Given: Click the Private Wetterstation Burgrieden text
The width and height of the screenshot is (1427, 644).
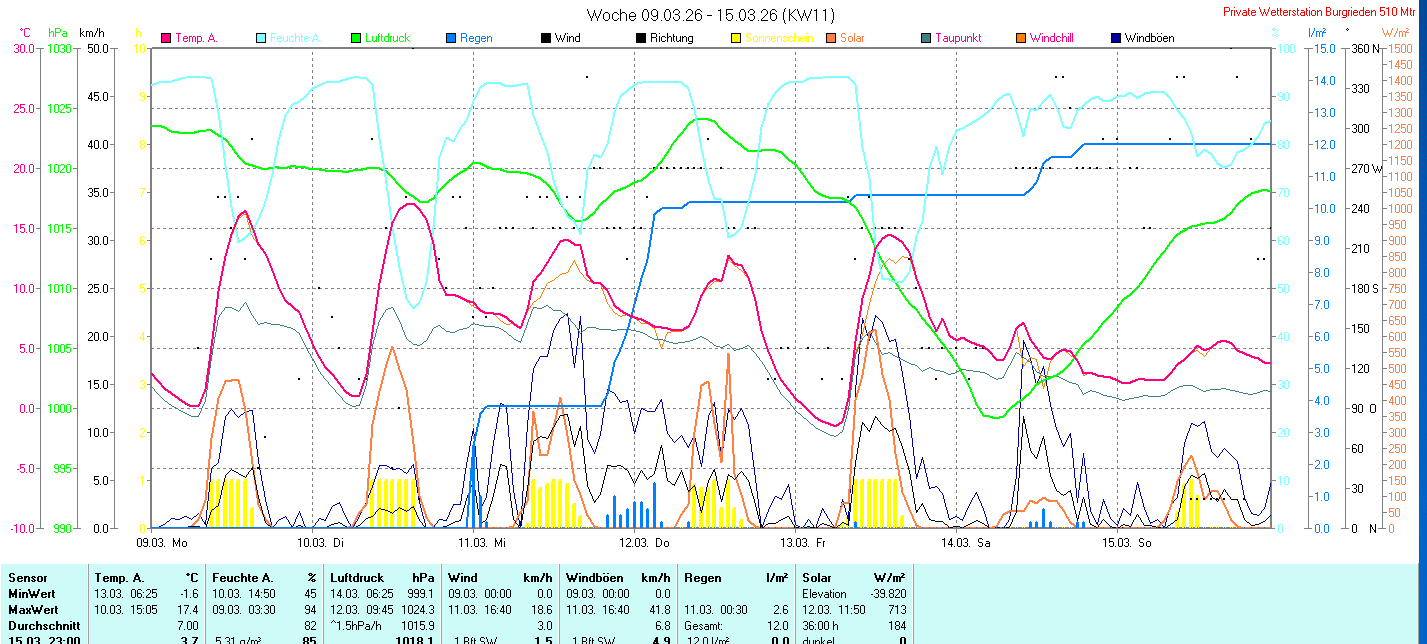Looking at the screenshot, I should coord(1322,12).
